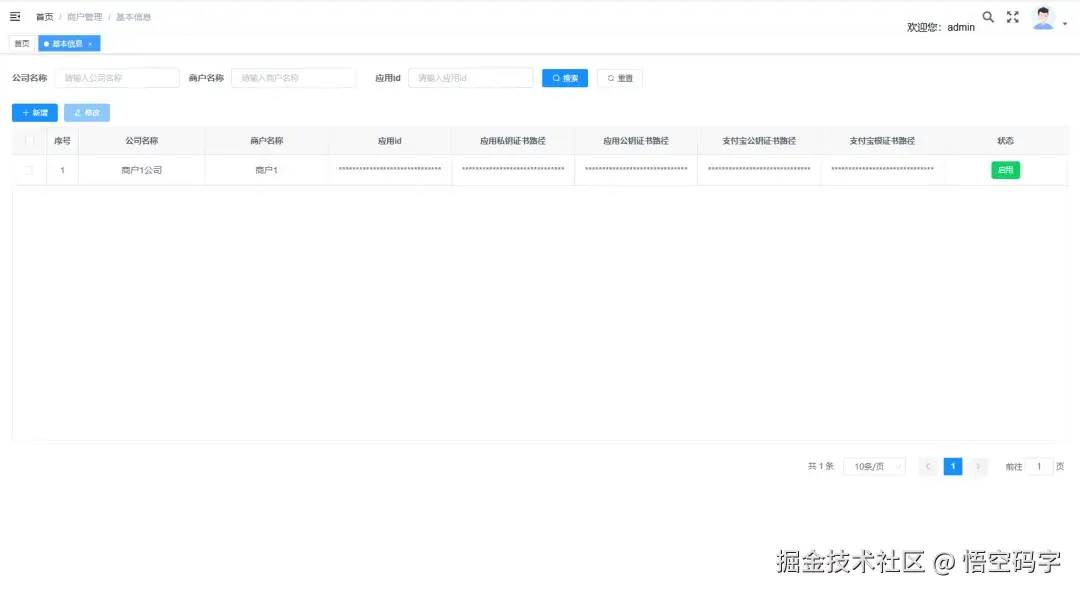Viewport: 1080px width, 594px height.
Task: Toggle fullscreen mode icon
Action: pyautogui.click(x=1012, y=16)
